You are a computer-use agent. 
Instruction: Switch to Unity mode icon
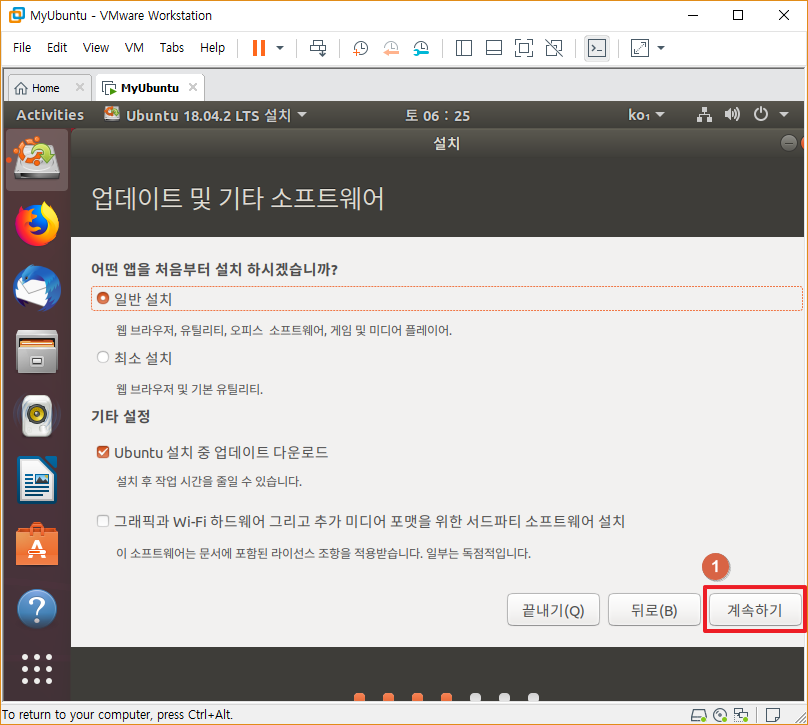pyautogui.click(x=554, y=48)
